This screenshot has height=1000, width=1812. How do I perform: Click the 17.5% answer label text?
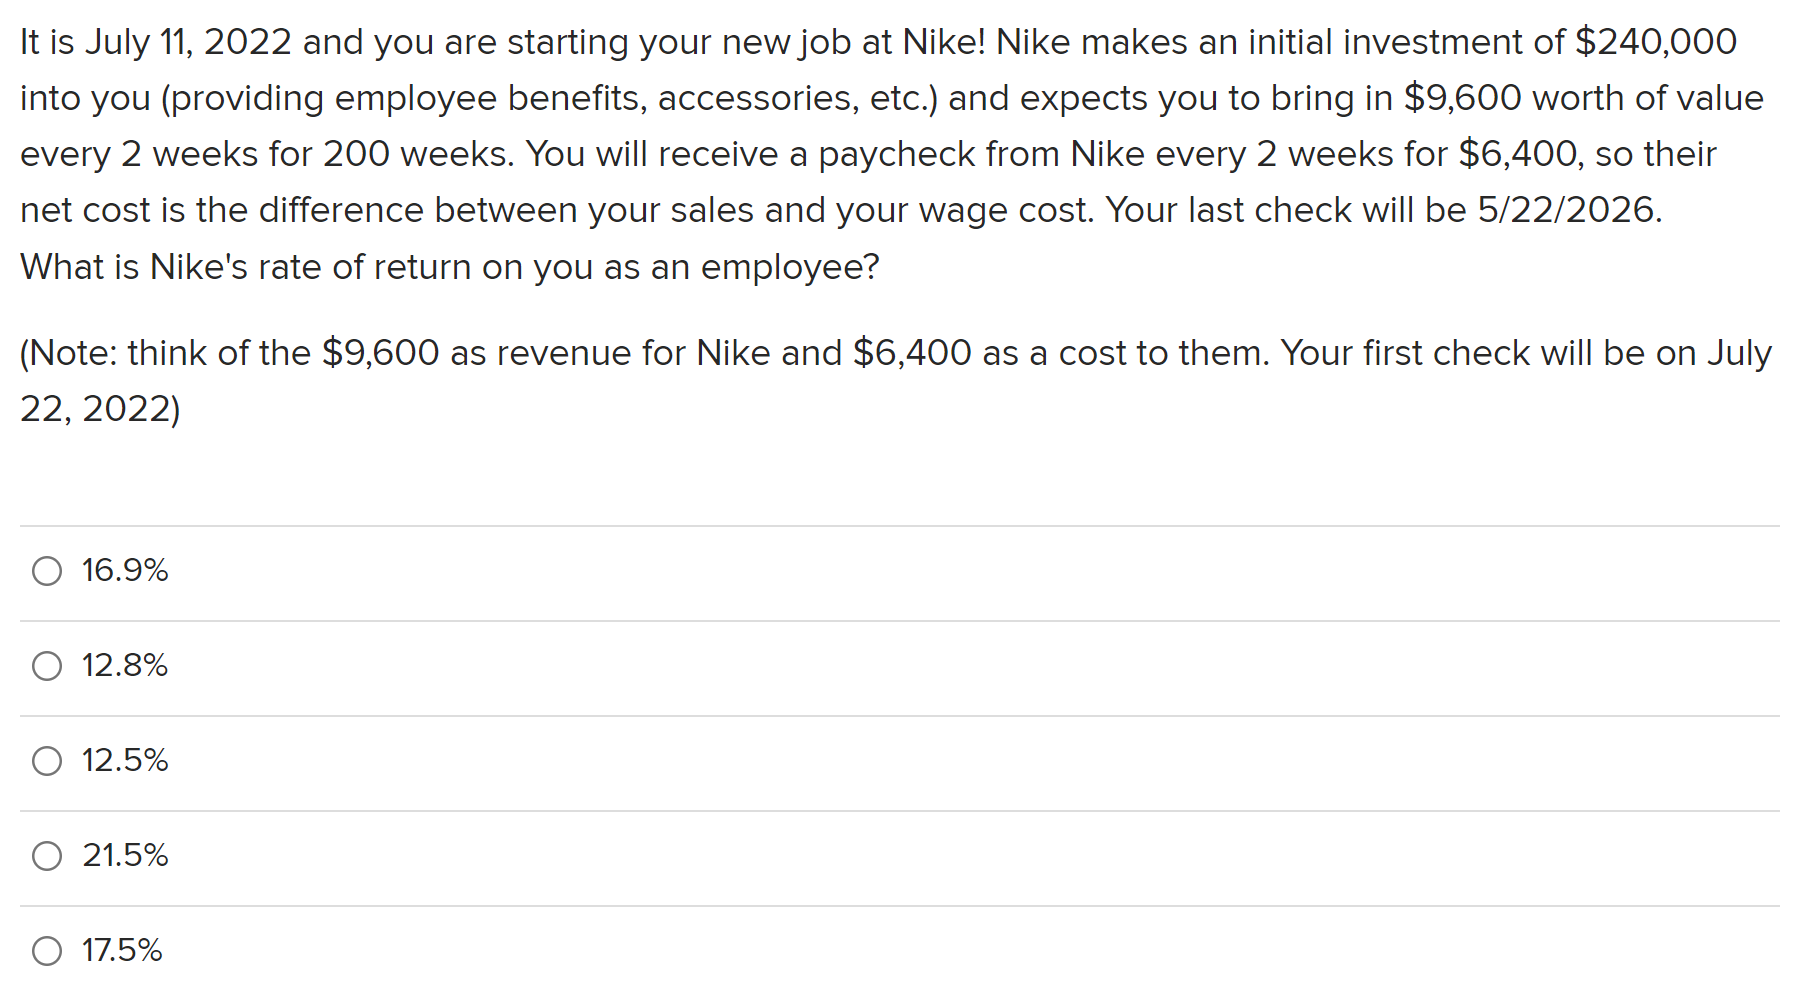coord(122,950)
